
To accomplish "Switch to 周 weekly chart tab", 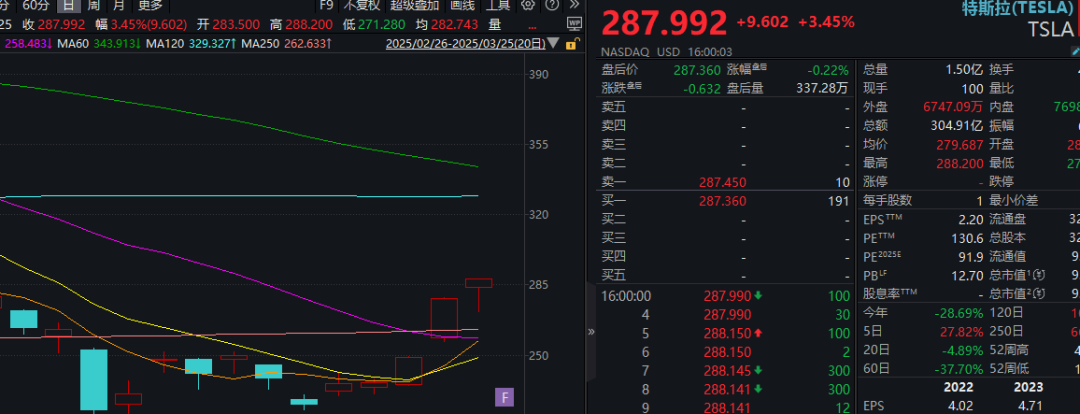I will (x=94, y=6).
